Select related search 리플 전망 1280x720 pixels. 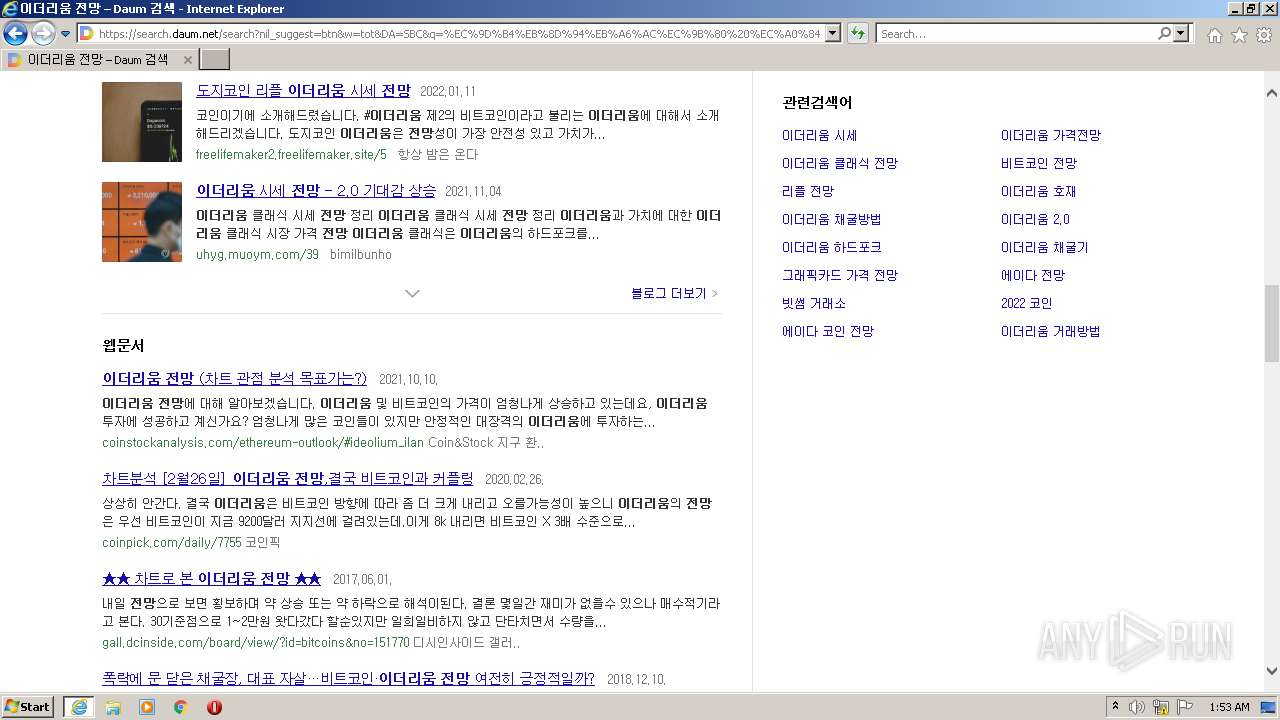pos(808,191)
